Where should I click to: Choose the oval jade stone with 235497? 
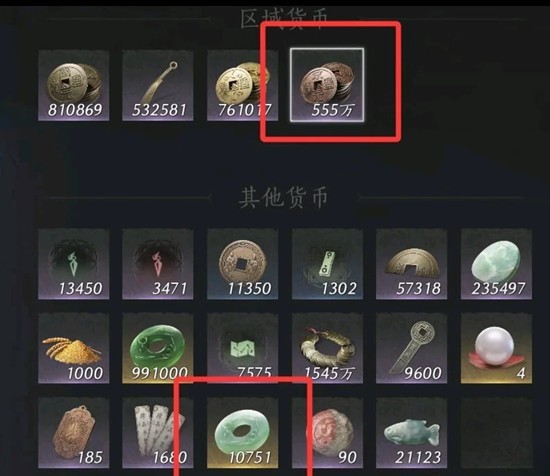point(496,264)
